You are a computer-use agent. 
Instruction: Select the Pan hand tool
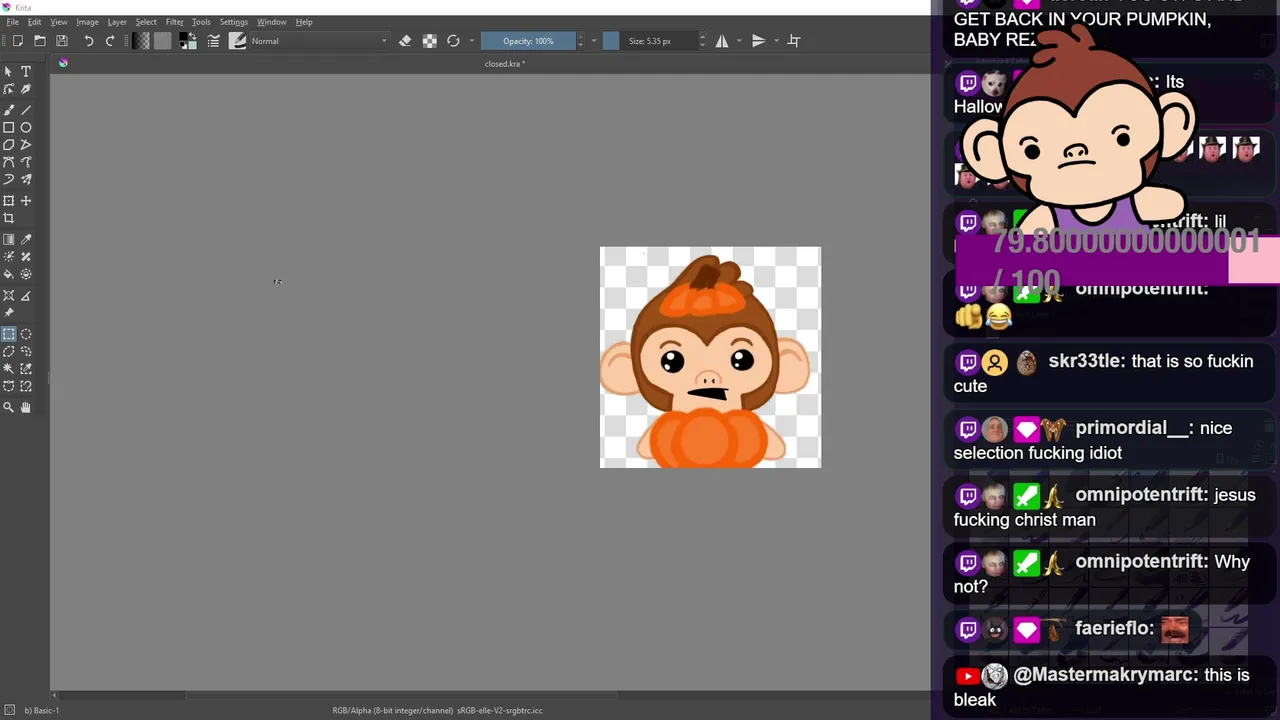click(26, 407)
